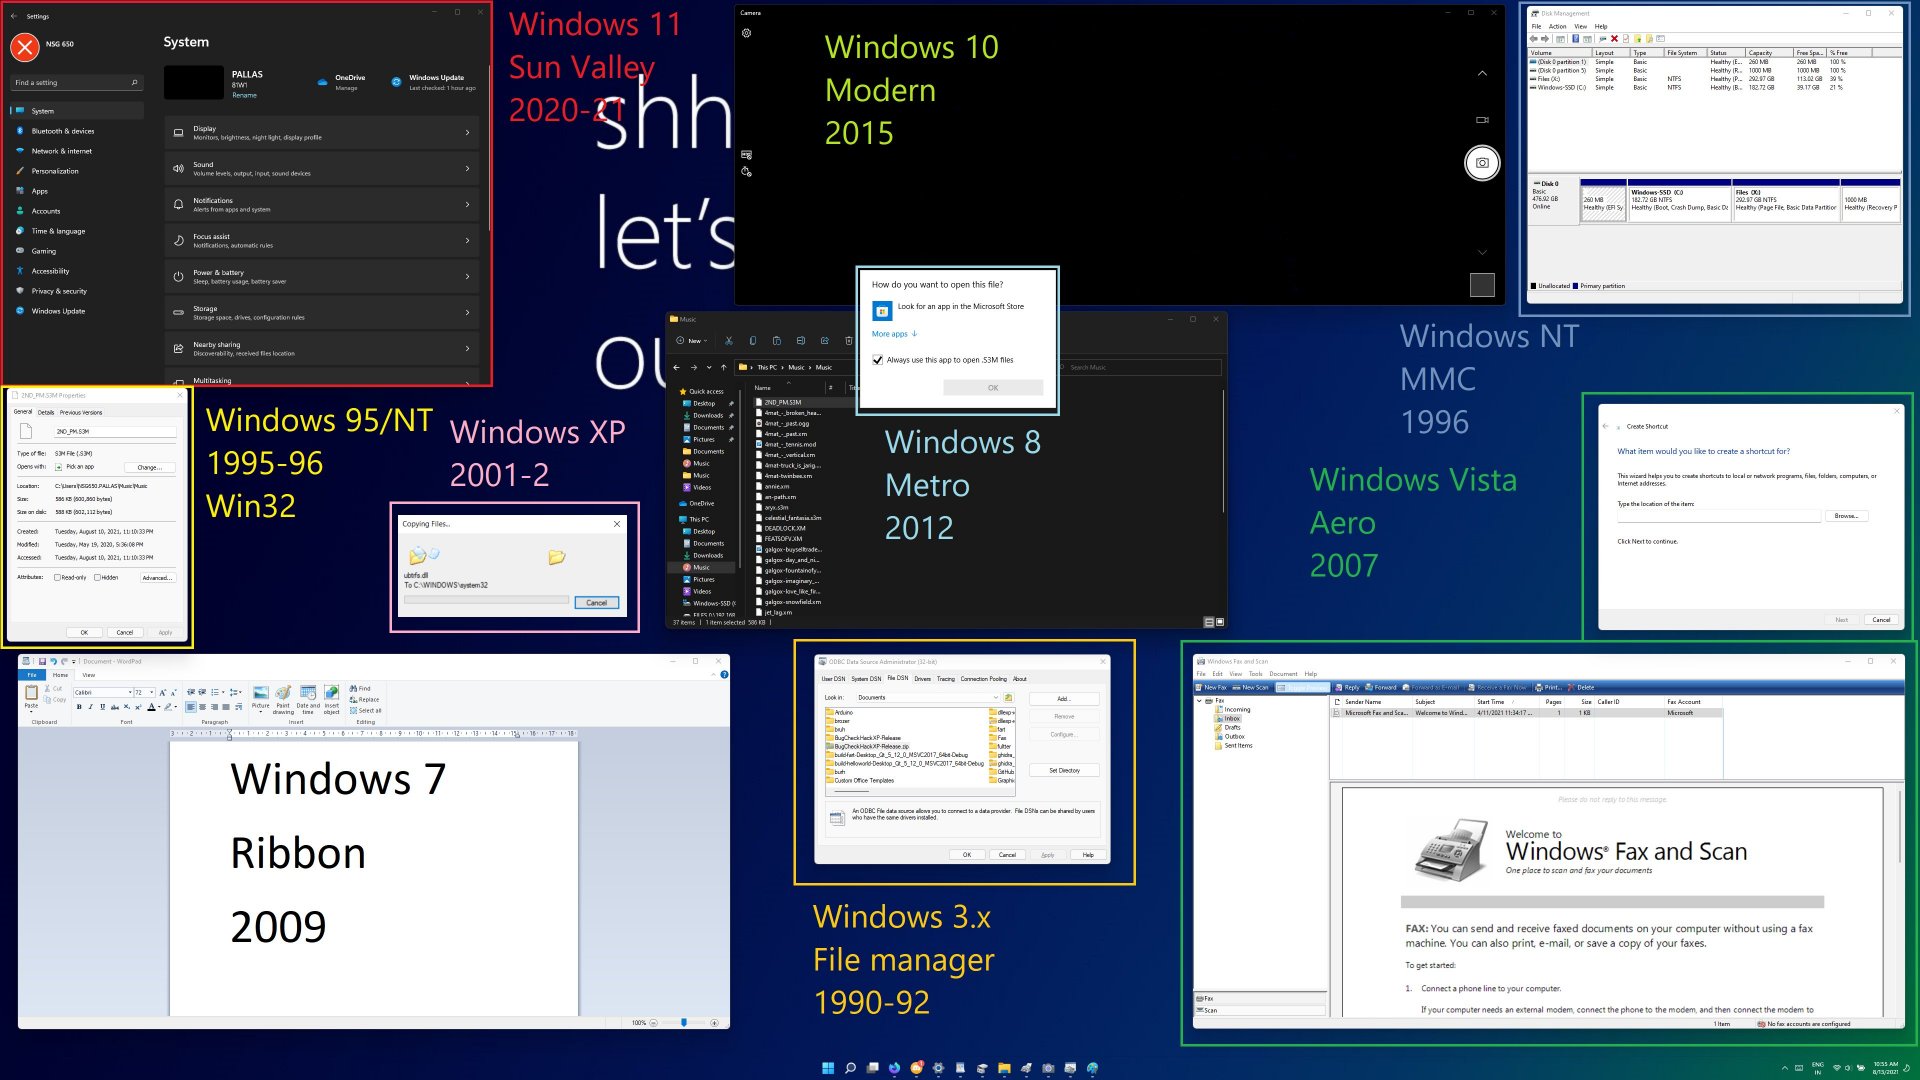Open recent locations dropdown in Explorer nav
The height and width of the screenshot is (1080, 1920).
pos(709,367)
